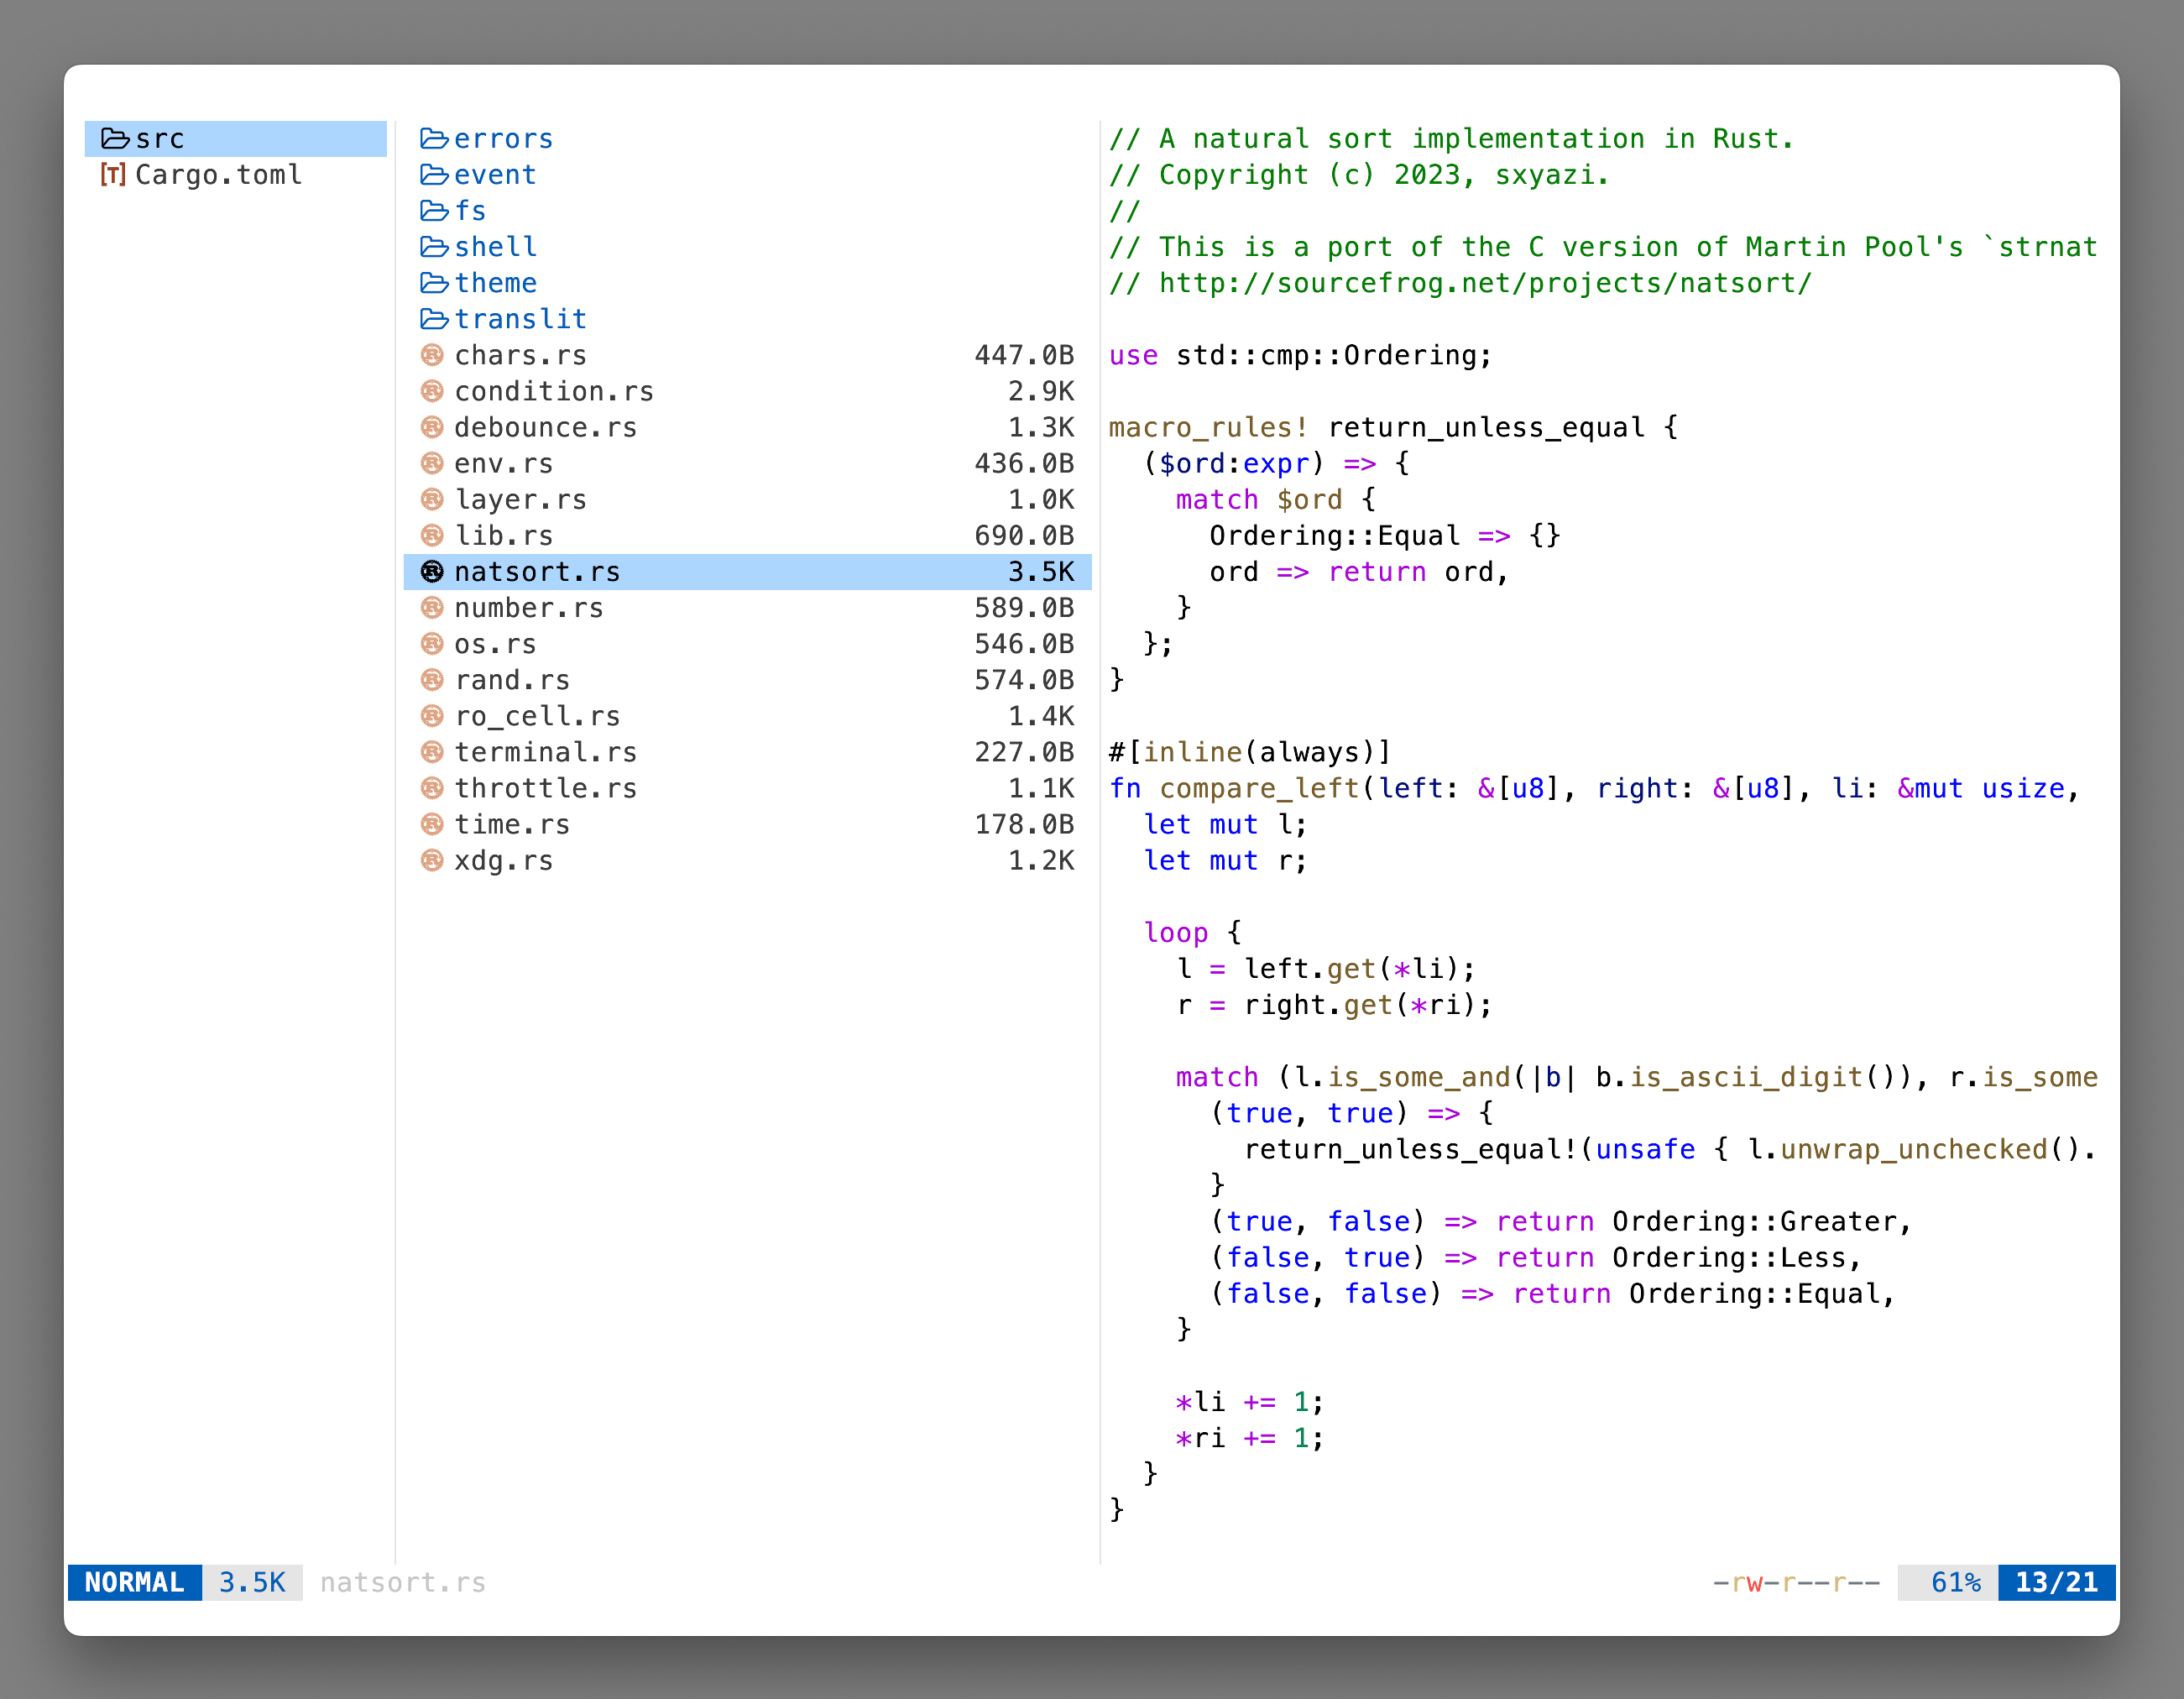Click the natsort.rs label in the status bar
Screen dimensions: 2184x1699
coord(402,1581)
